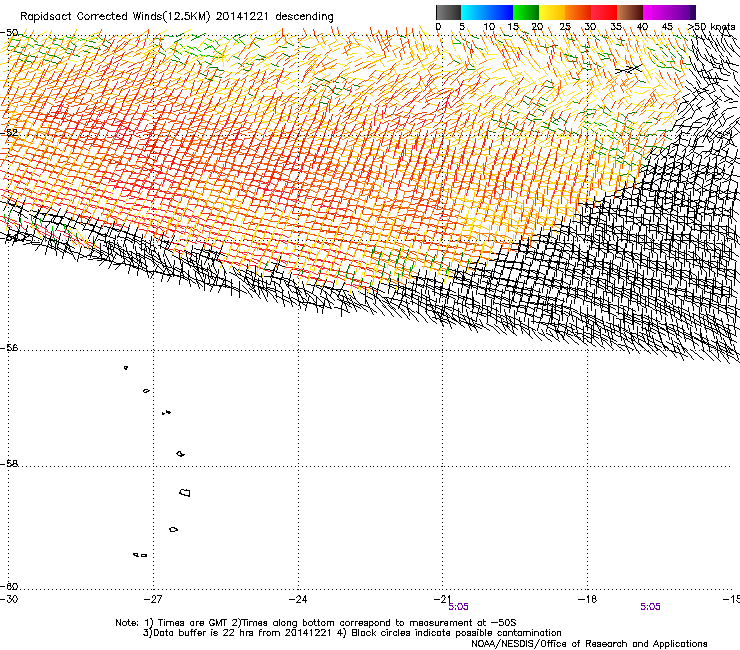The height and width of the screenshot is (650, 740).
Task: Click the '-27' longitude axis label
Action: point(153,599)
